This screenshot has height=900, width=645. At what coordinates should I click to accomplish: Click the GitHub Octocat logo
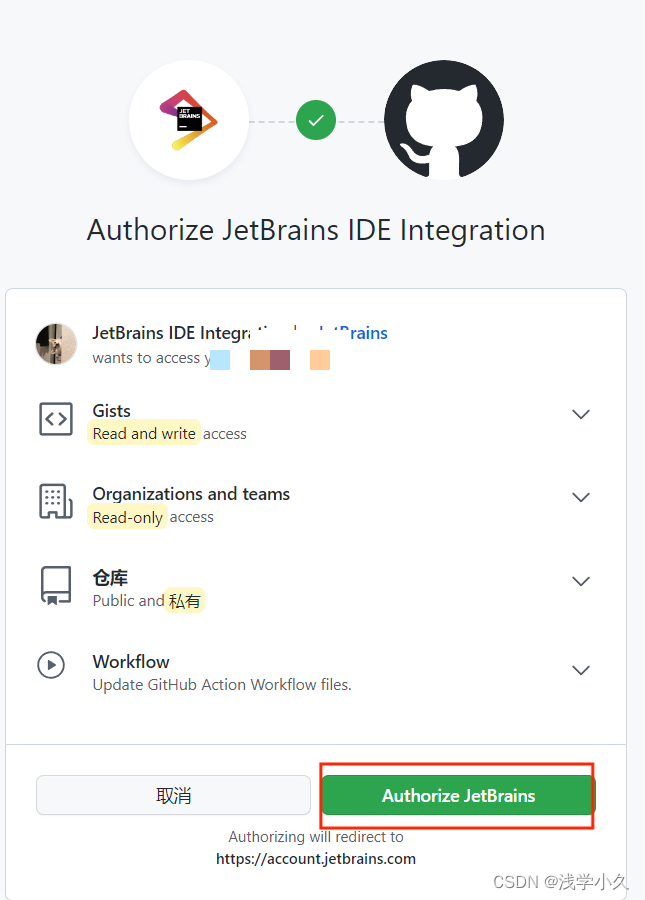click(x=444, y=120)
